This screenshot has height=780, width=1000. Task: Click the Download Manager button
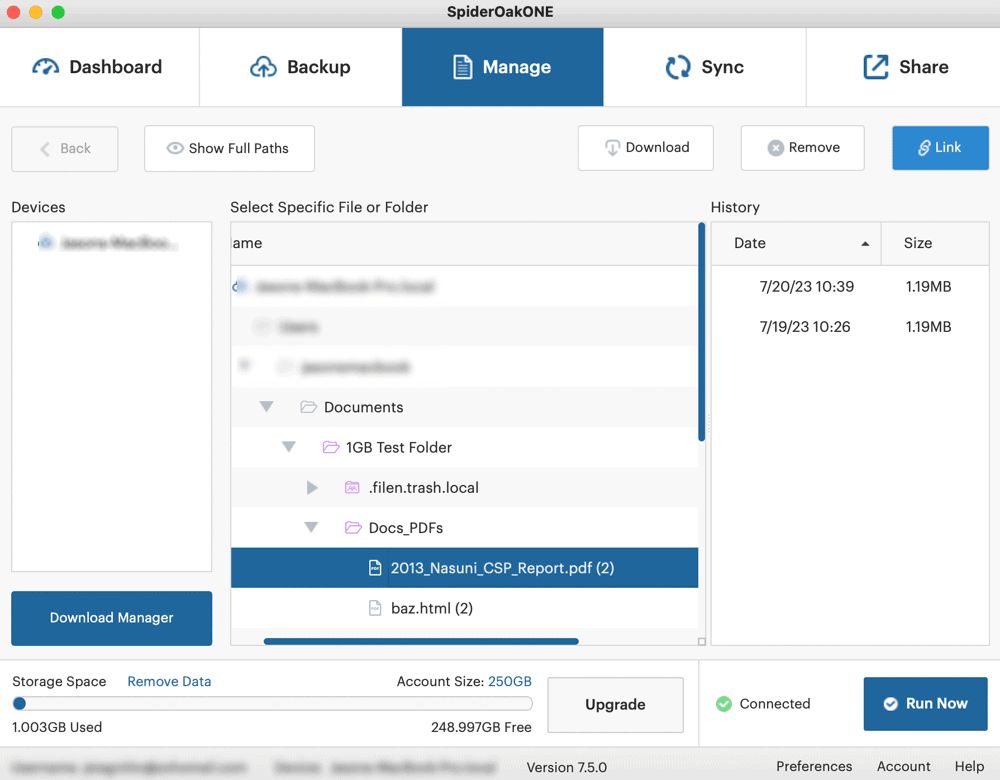112,618
